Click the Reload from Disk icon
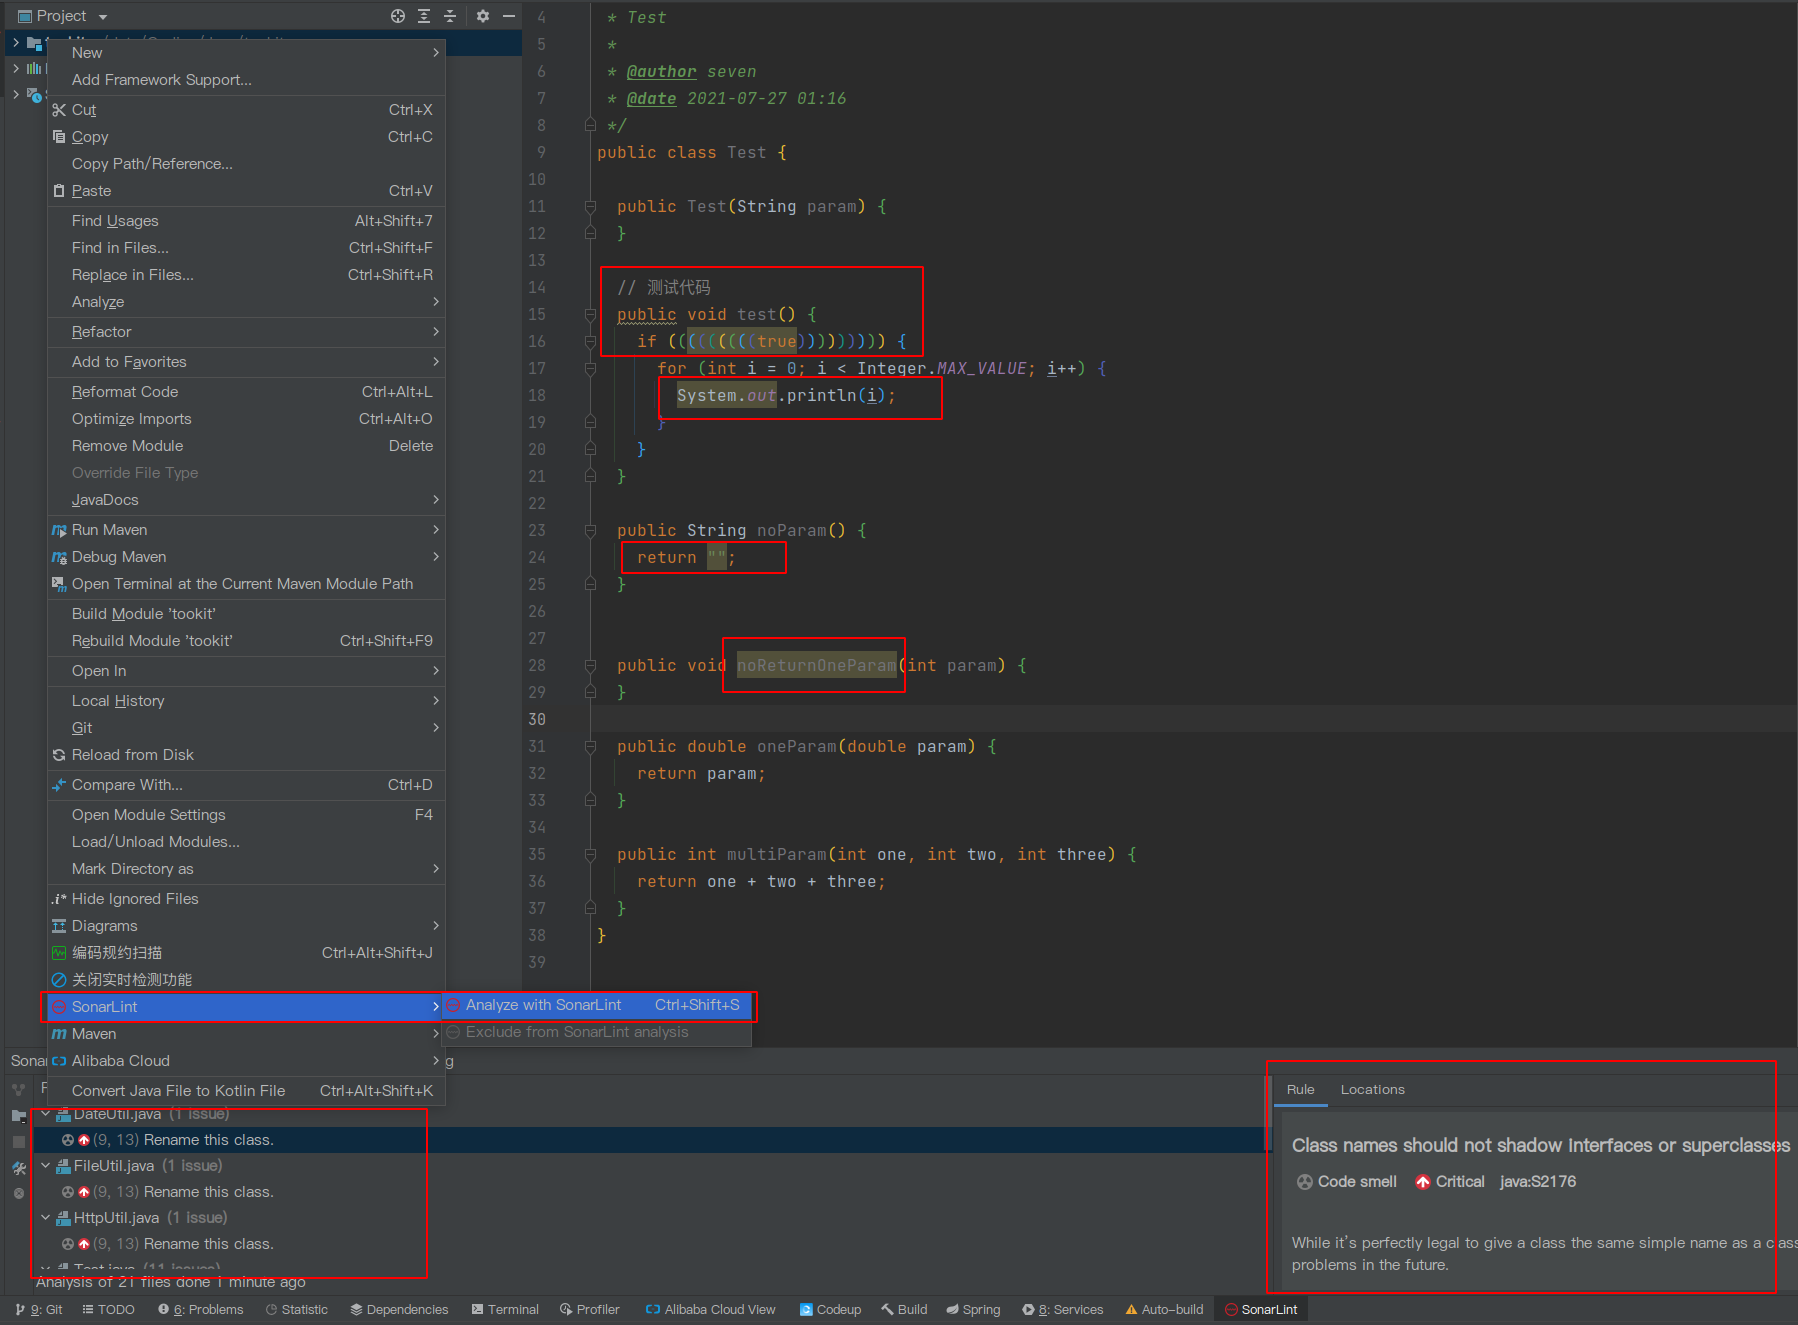This screenshot has width=1798, height=1325. click(x=59, y=755)
